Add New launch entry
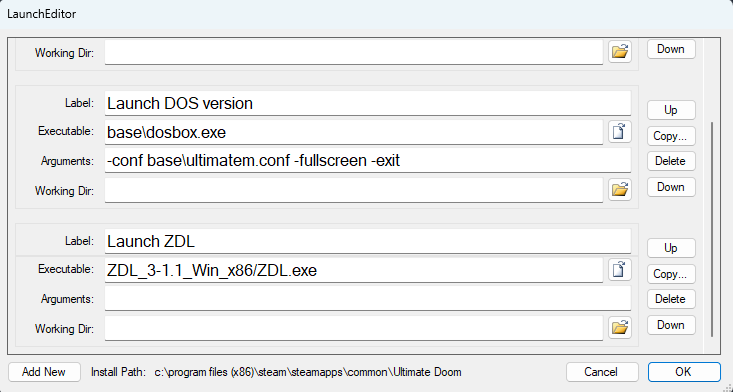The image size is (733, 392). pos(44,372)
